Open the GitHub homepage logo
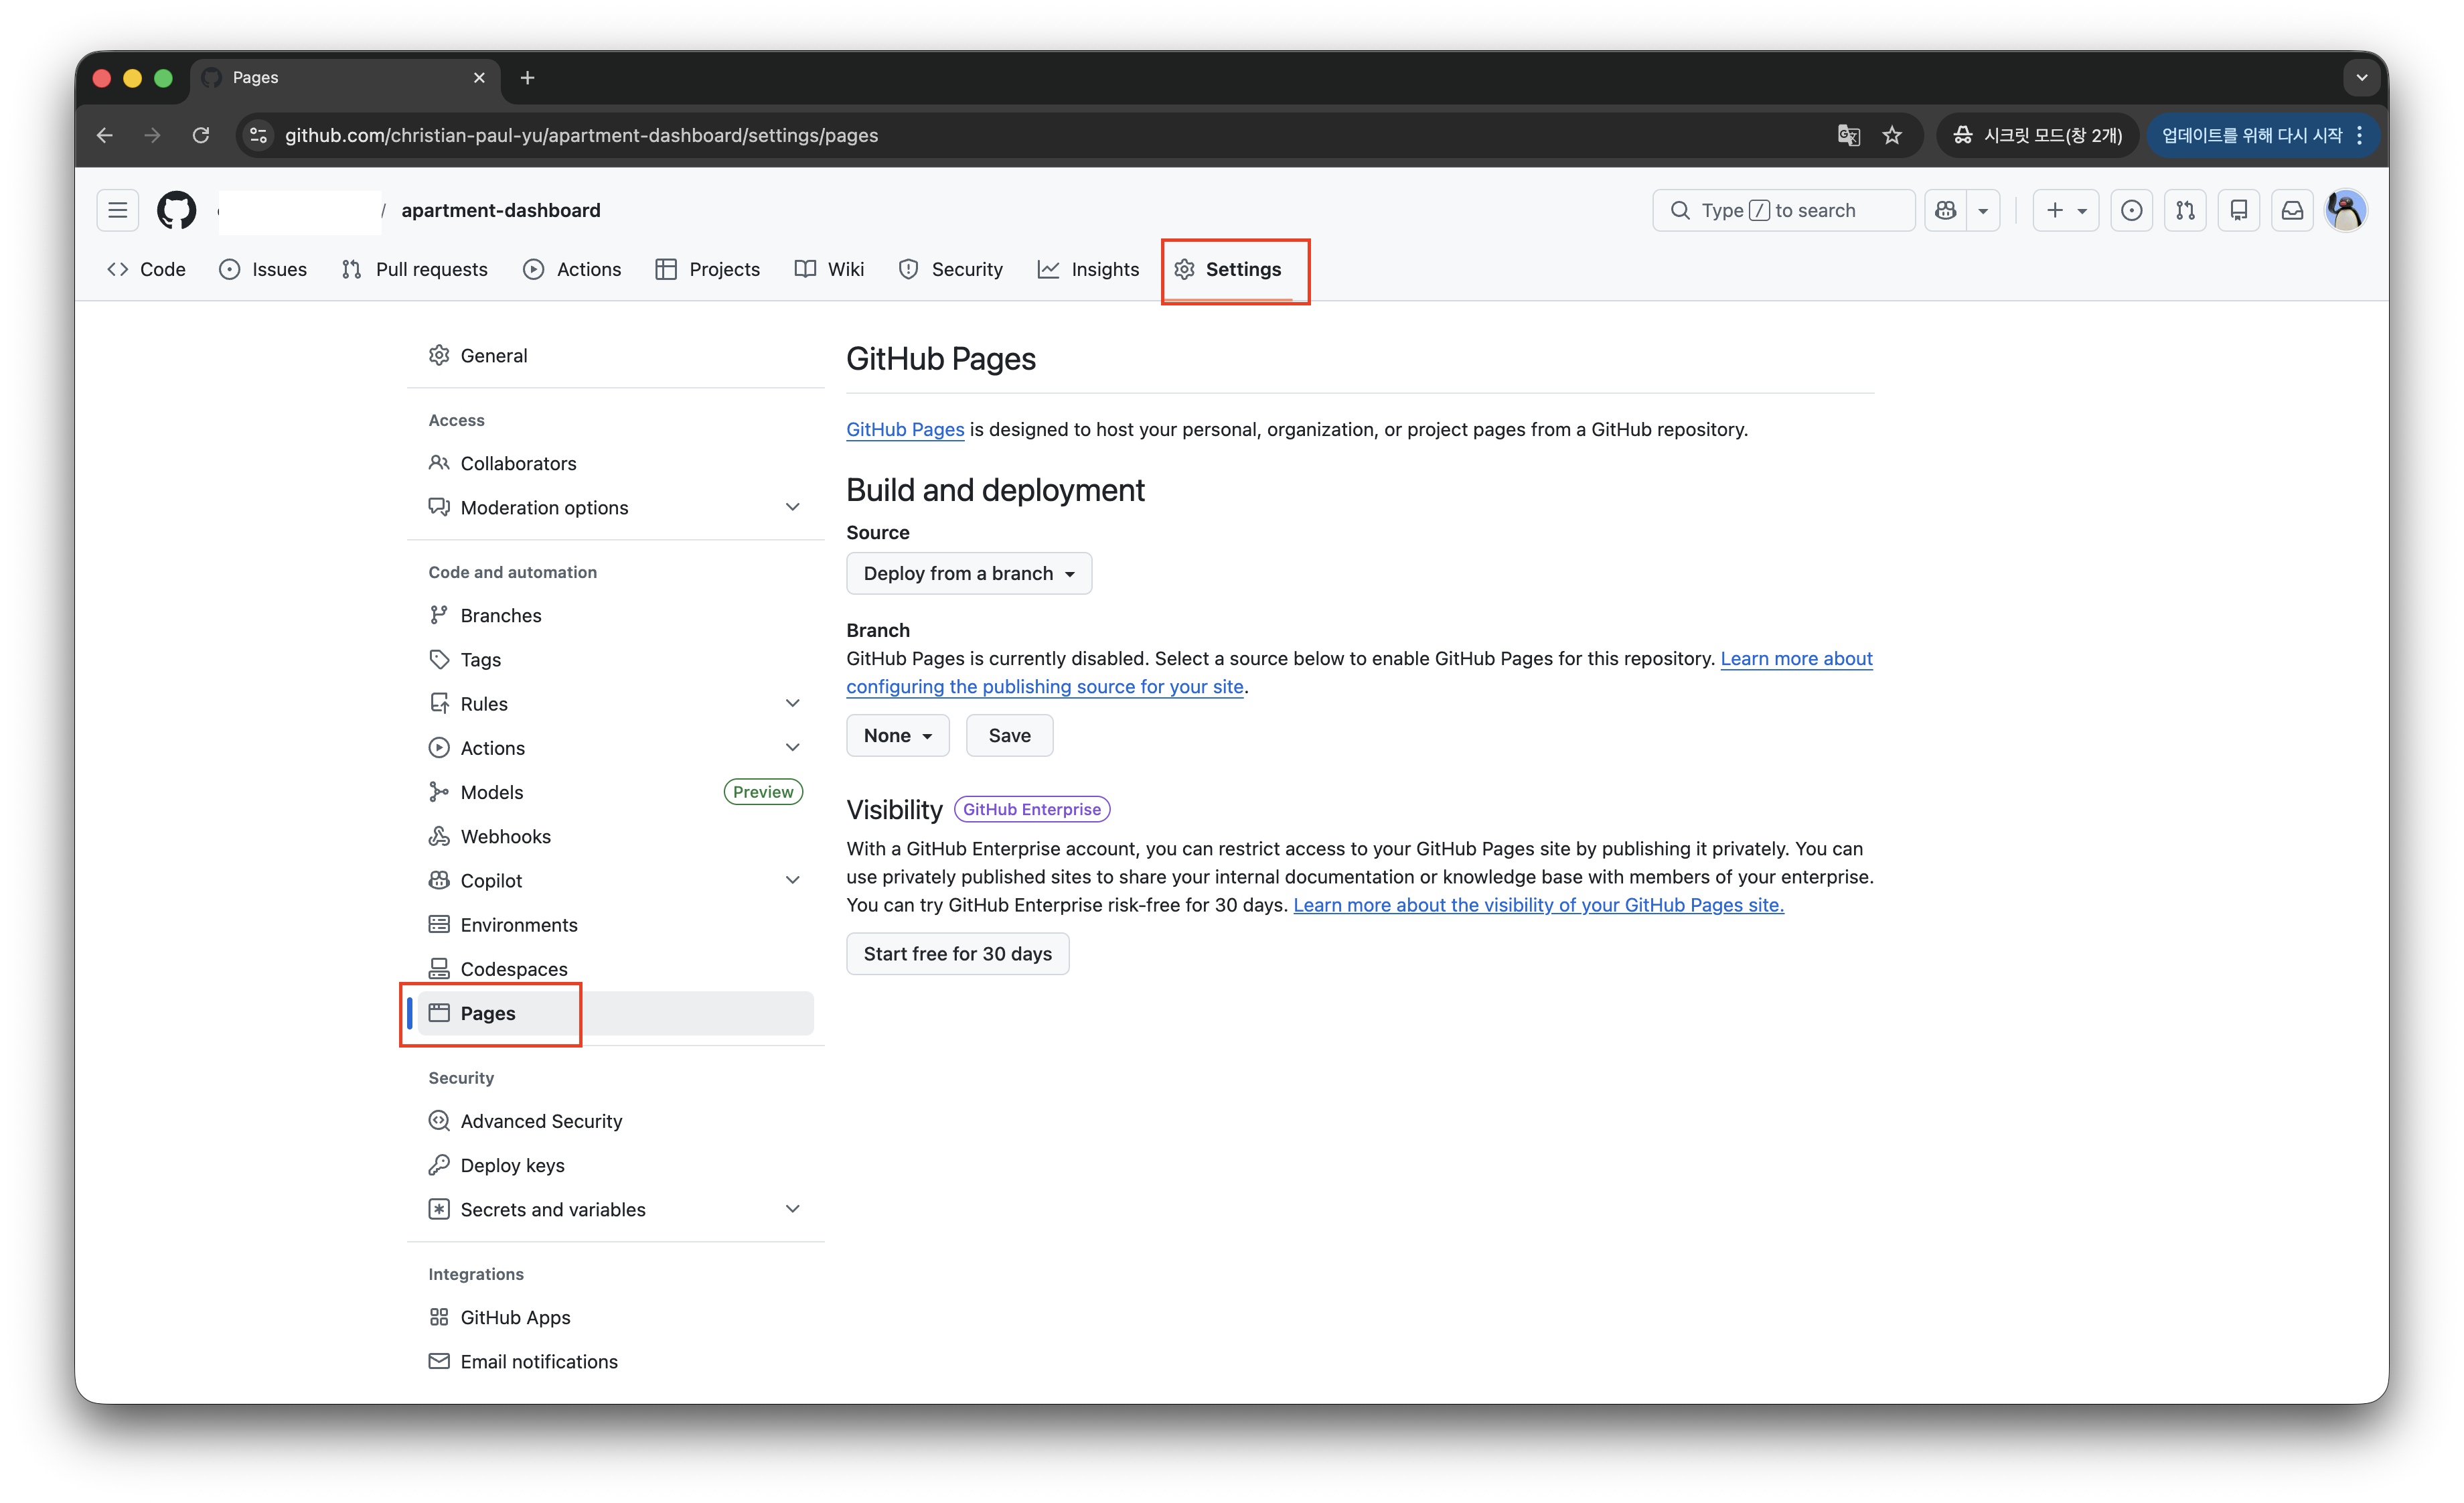This screenshot has width=2464, height=1503. [176, 210]
